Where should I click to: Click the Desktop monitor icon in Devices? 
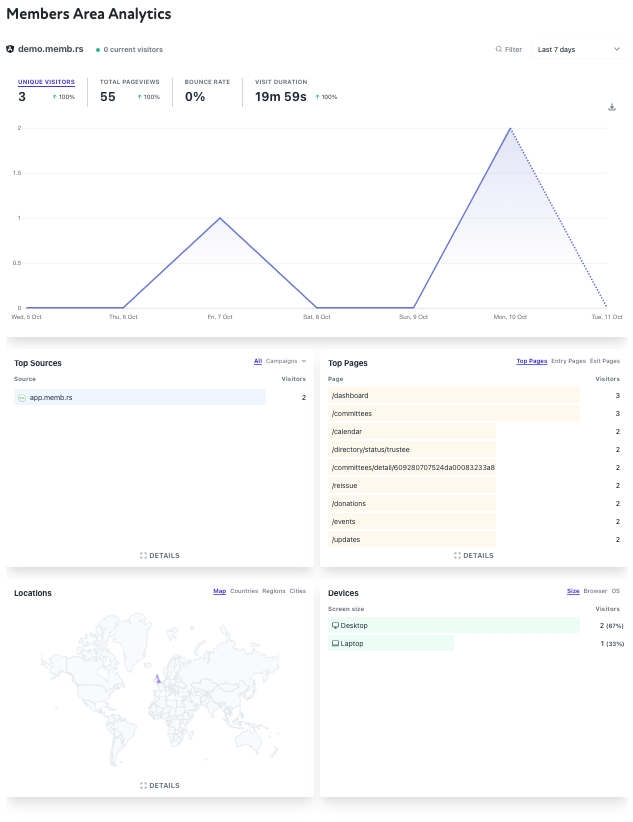[x=336, y=625]
